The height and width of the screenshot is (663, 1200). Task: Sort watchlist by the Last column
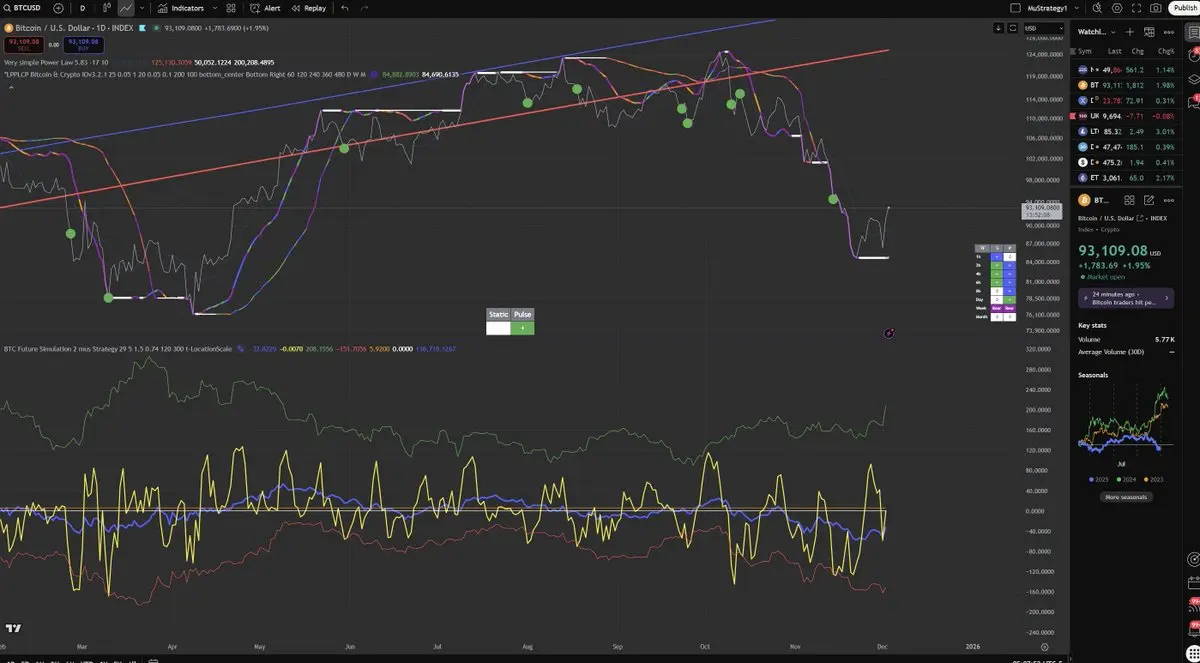[x=1113, y=51]
